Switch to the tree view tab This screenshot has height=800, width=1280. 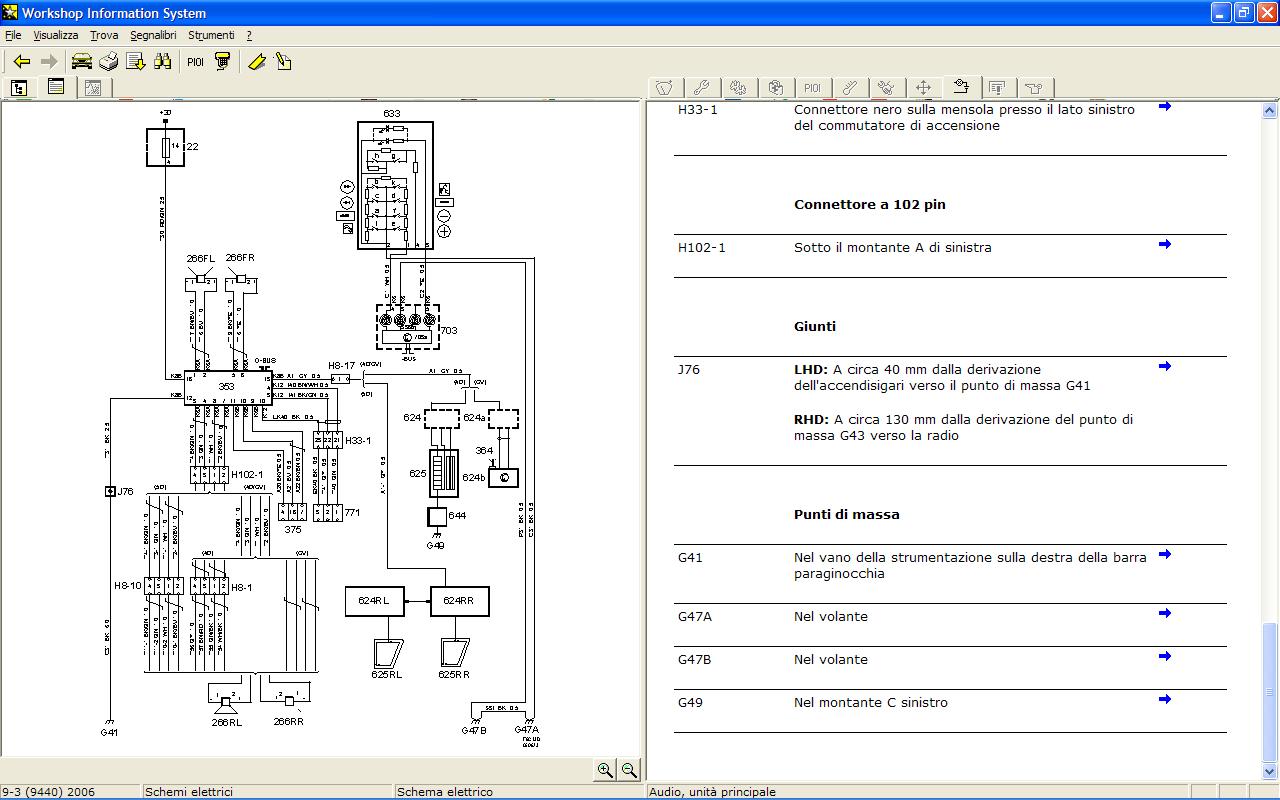click(x=19, y=88)
